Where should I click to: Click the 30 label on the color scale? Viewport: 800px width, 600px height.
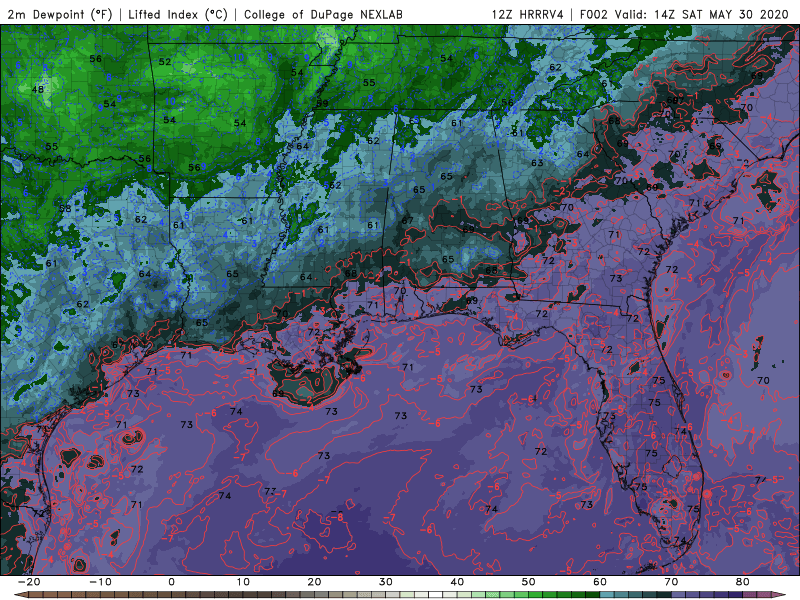tap(386, 582)
